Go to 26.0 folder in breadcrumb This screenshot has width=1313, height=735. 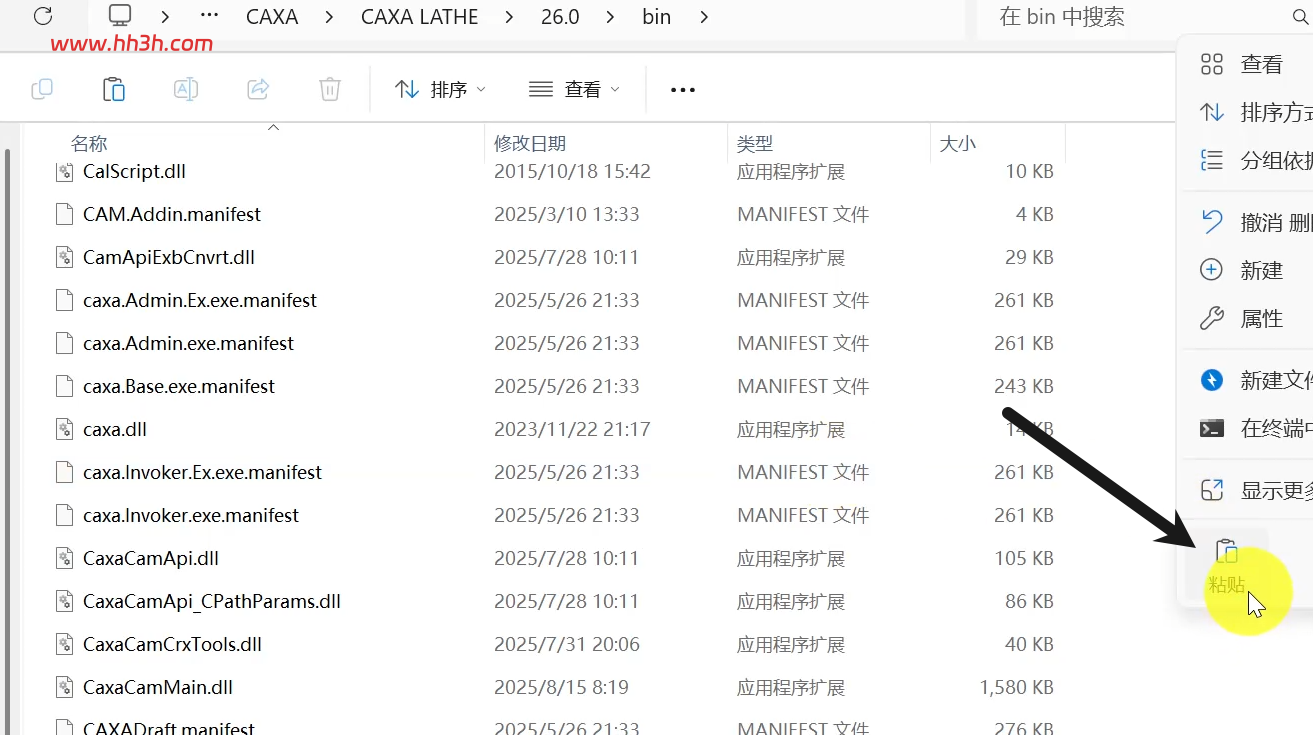[560, 17]
